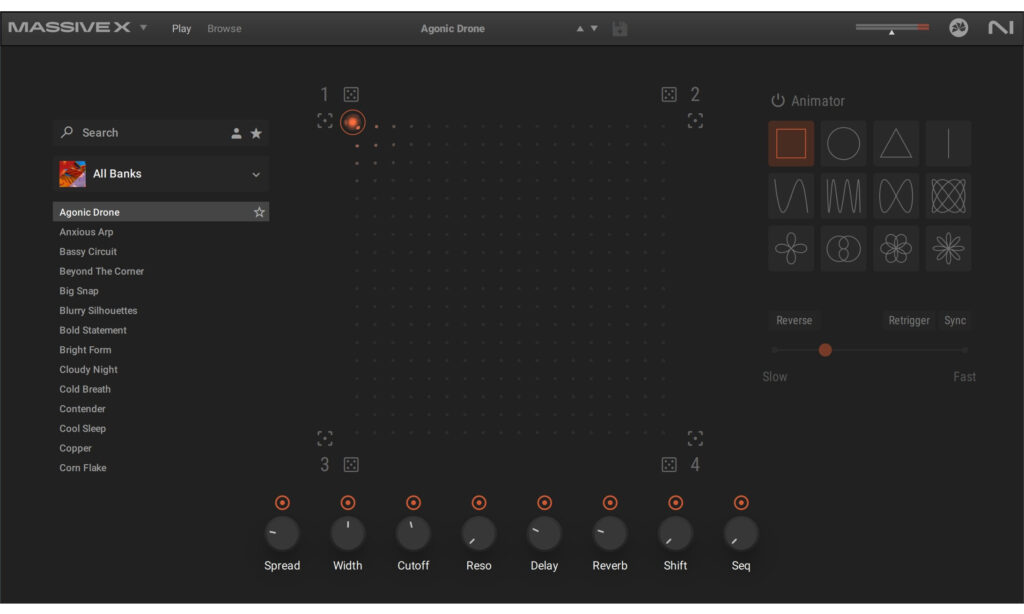This screenshot has height=614, width=1024.
Task: Enable Retrigger in the Animator panel
Action: [908, 320]
